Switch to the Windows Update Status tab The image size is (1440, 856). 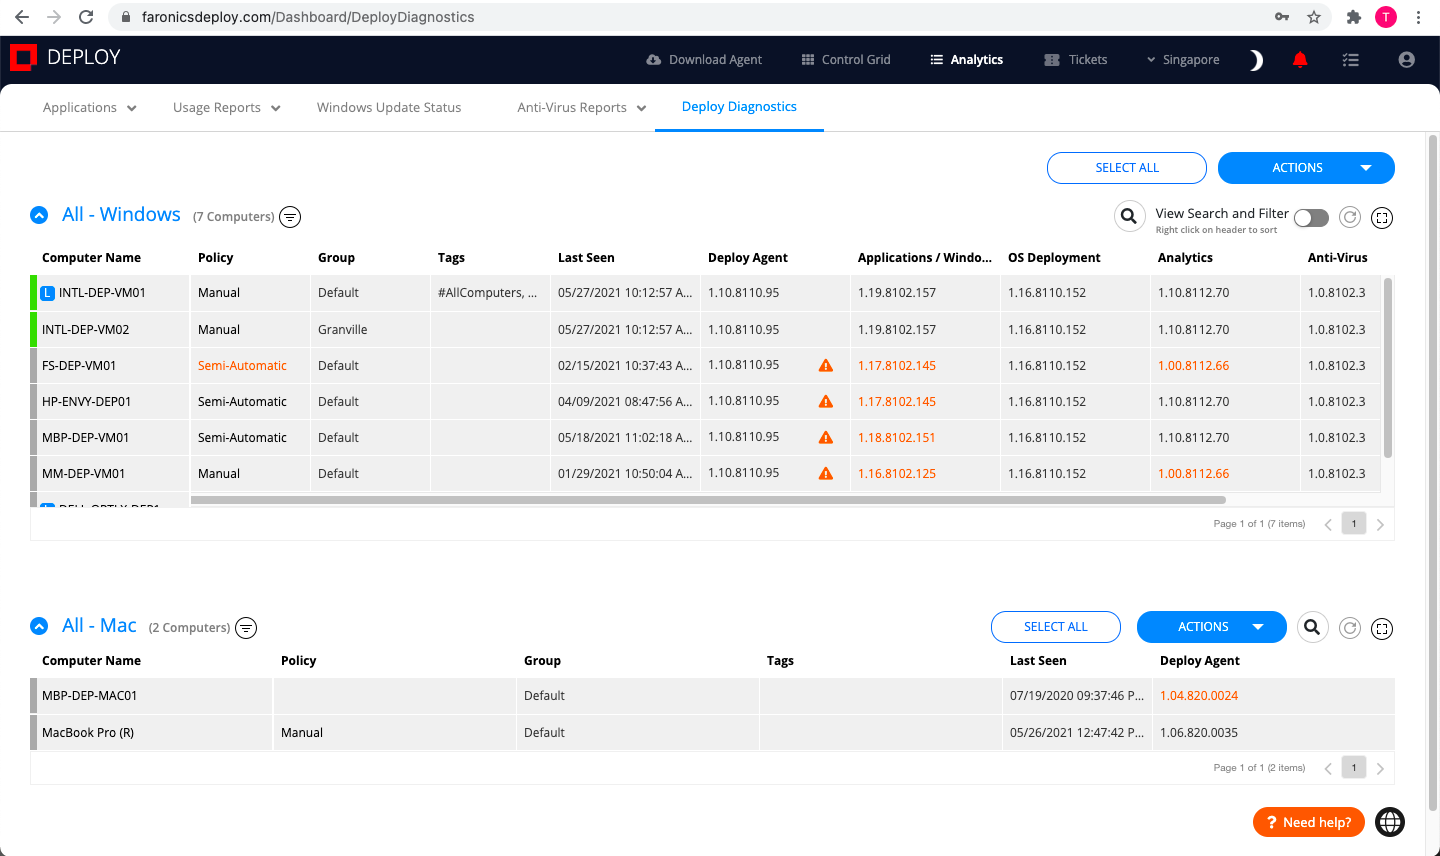389,107
